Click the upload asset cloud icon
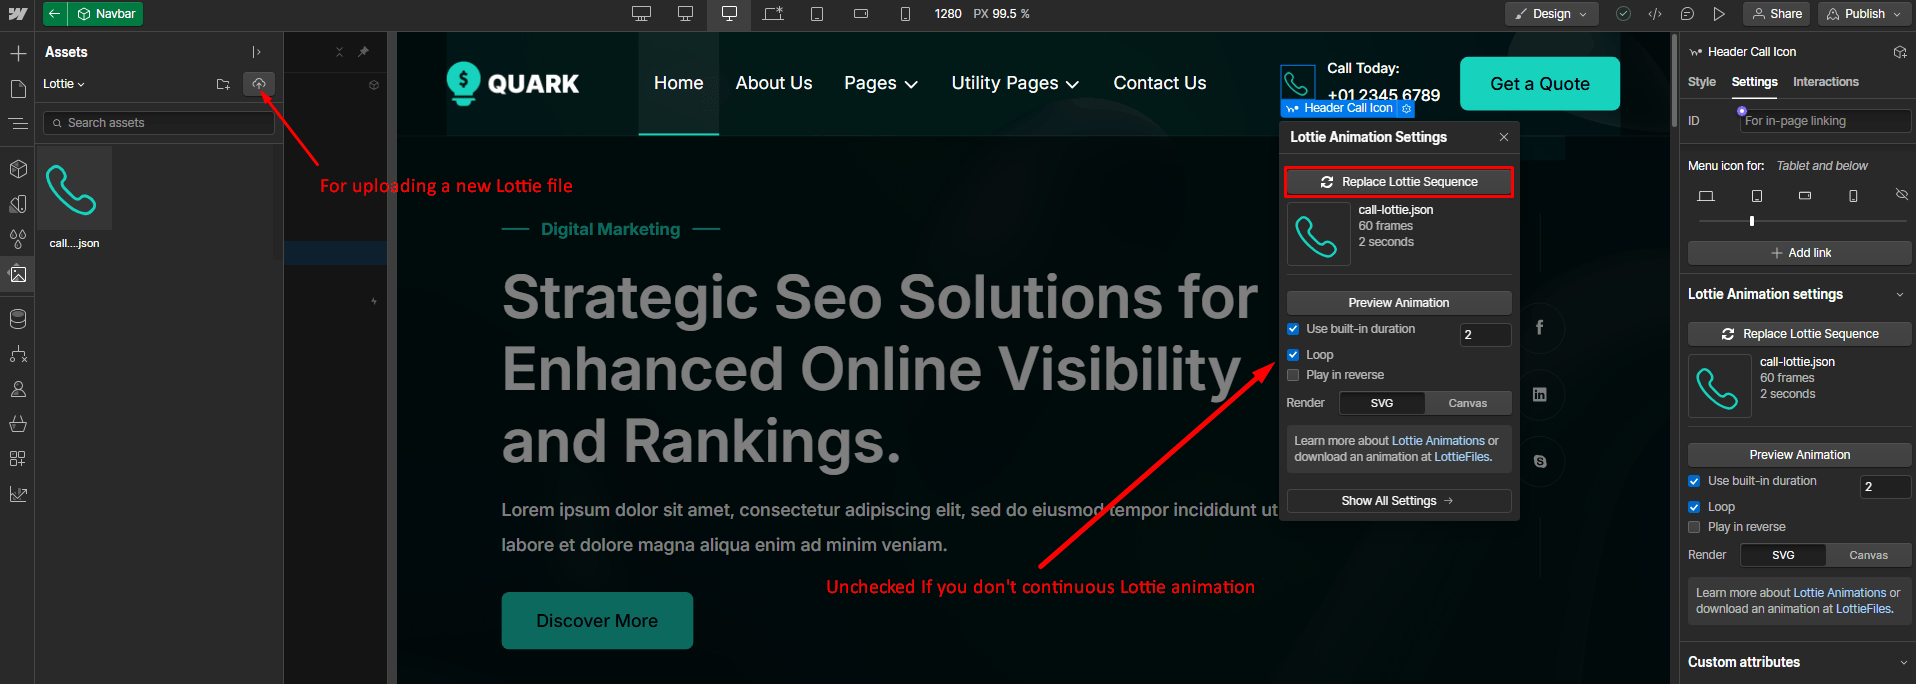Viewport: 1916px width, 684px height. tap(259, 84)
